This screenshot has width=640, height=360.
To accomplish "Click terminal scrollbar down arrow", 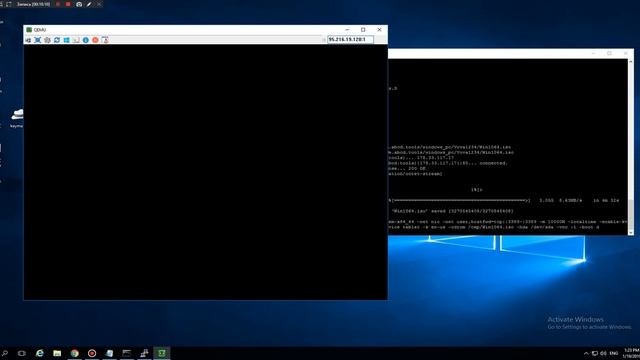I will [x=631, y=232].
